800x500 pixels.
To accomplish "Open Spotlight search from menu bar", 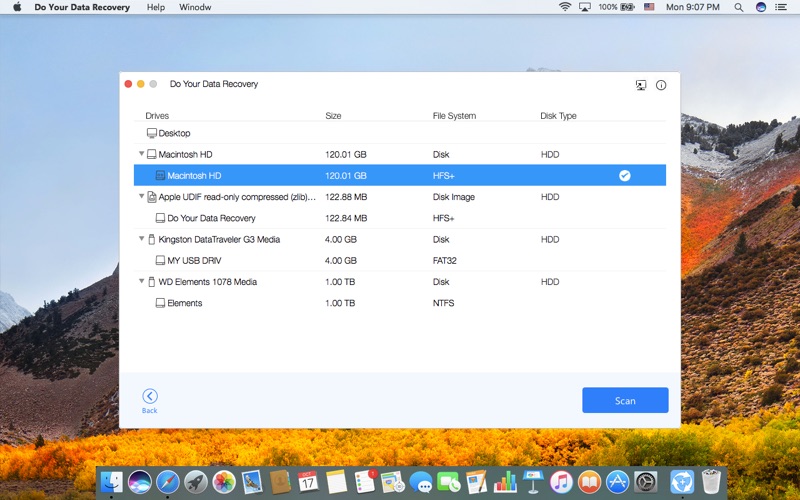I will pos(738,7).
